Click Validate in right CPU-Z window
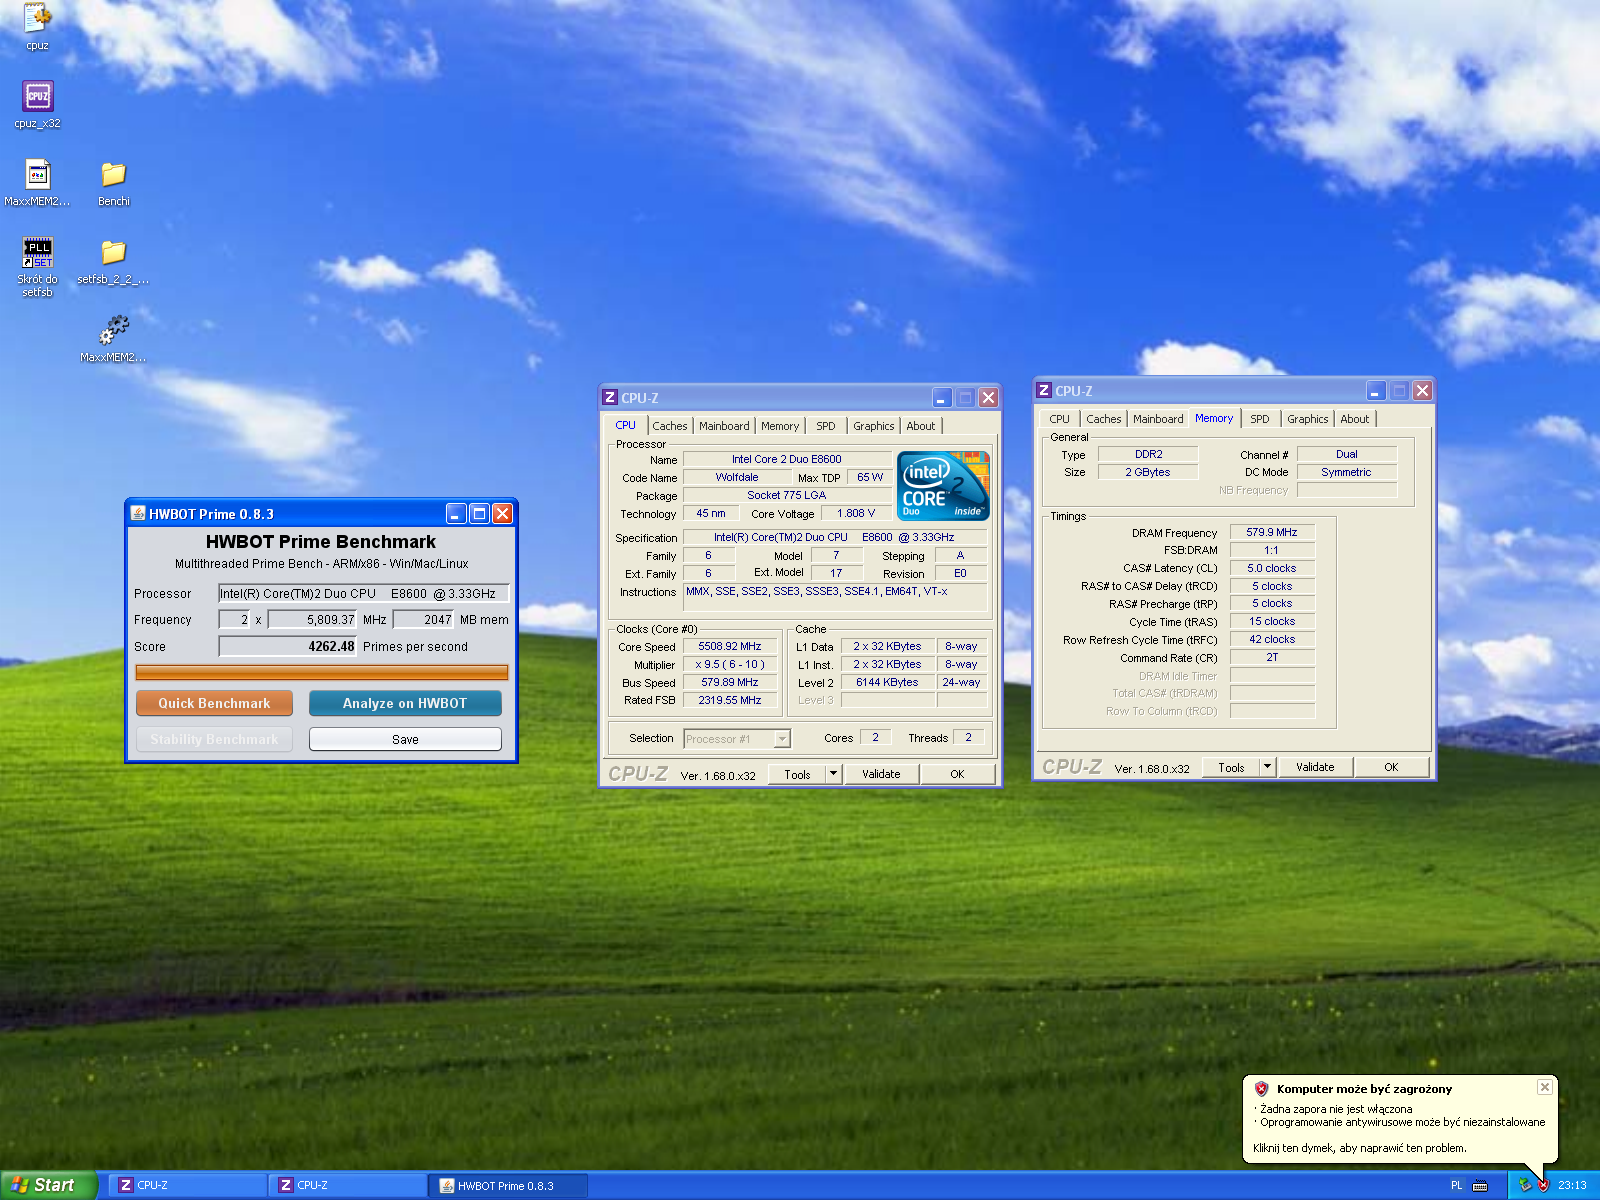The height and width of the screenshot is (1200, 1600). (1315, 767)
